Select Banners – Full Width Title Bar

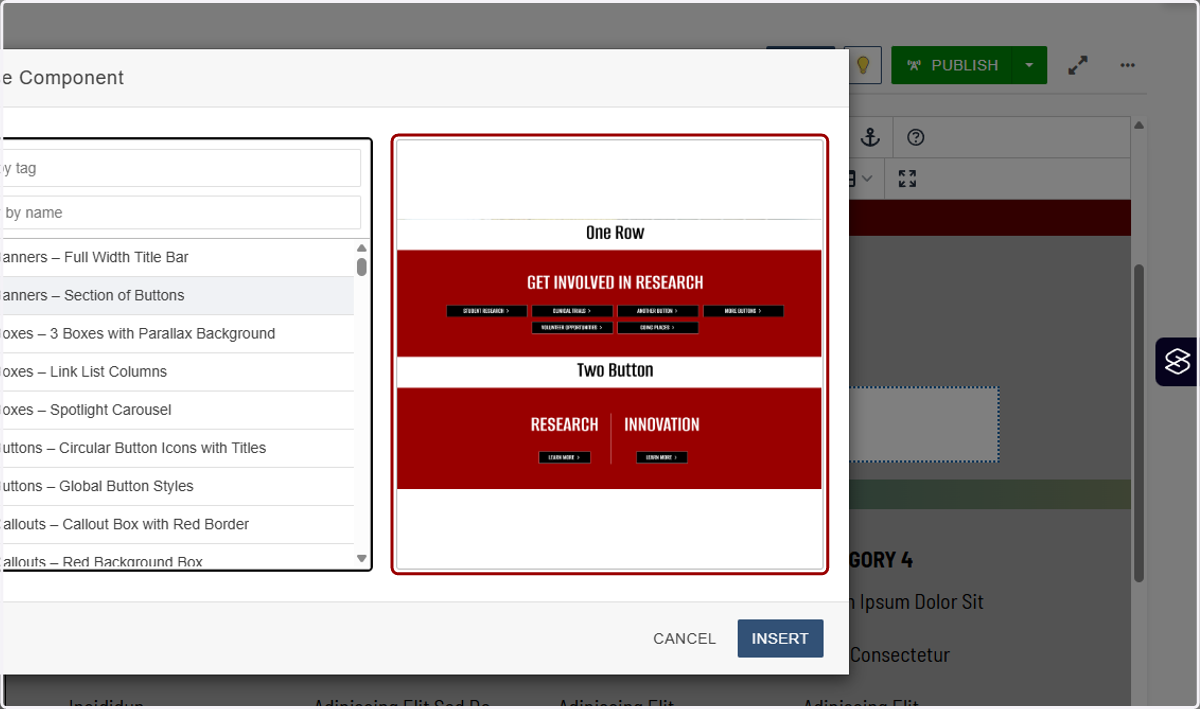[177, 257]
